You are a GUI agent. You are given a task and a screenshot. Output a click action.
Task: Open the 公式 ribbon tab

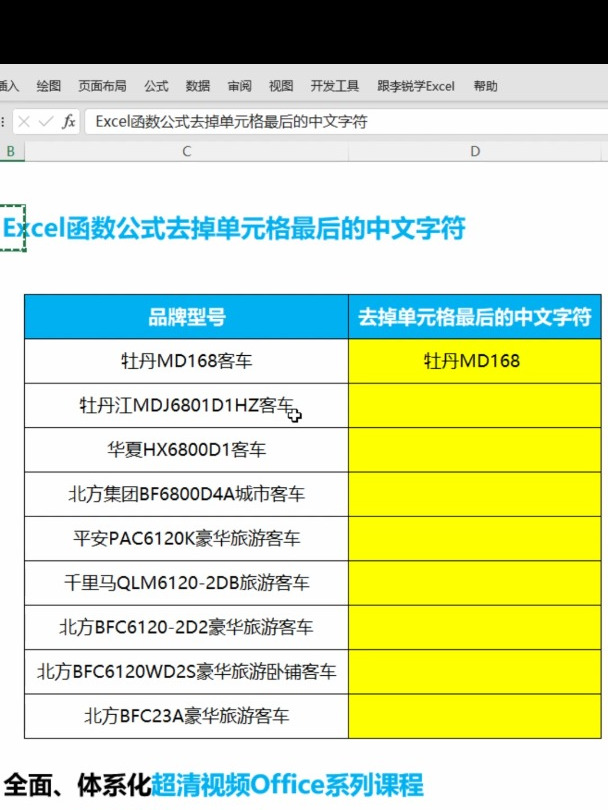(x=157, y=86)
